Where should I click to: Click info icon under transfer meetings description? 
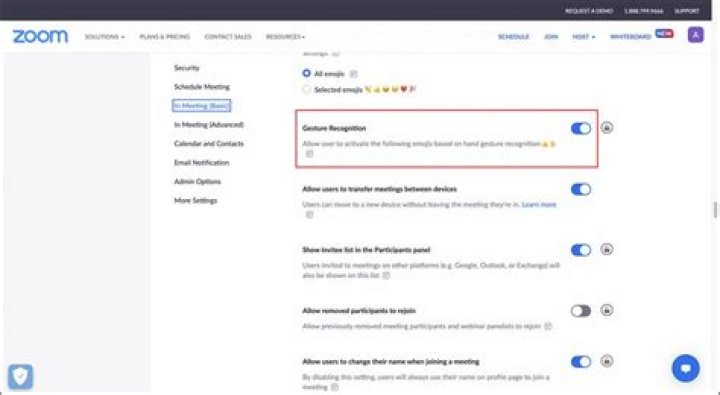pyautogui.click(x=309, y=214)
